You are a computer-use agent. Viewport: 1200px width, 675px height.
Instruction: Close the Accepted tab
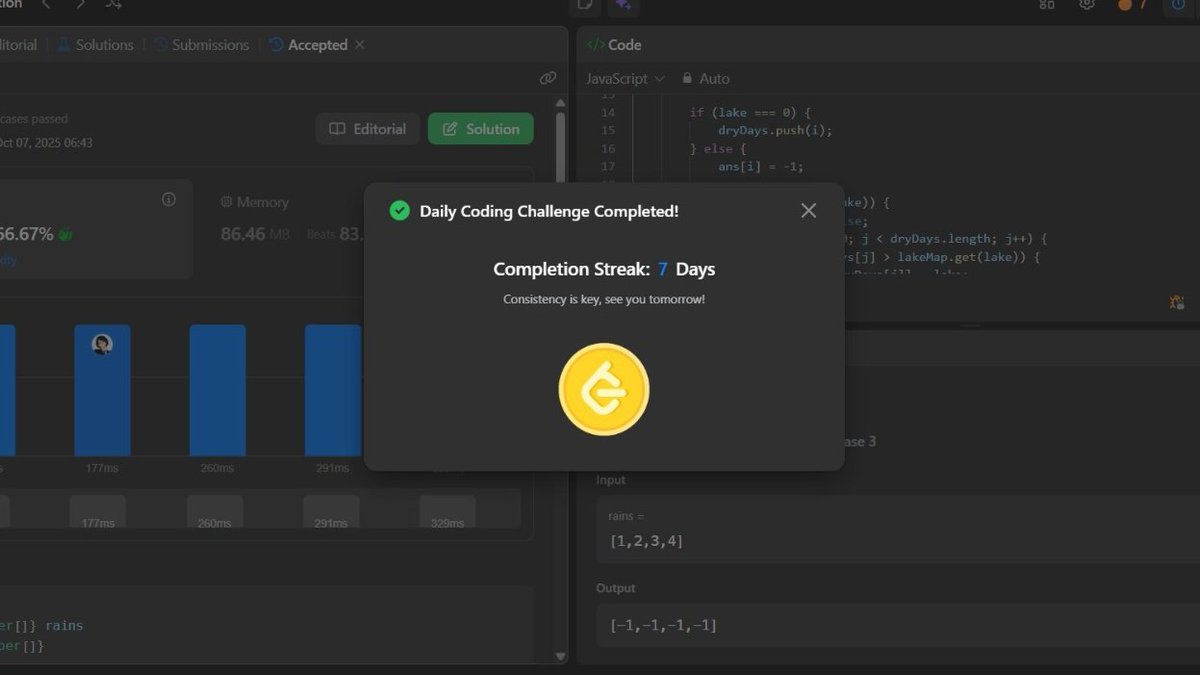360,45
